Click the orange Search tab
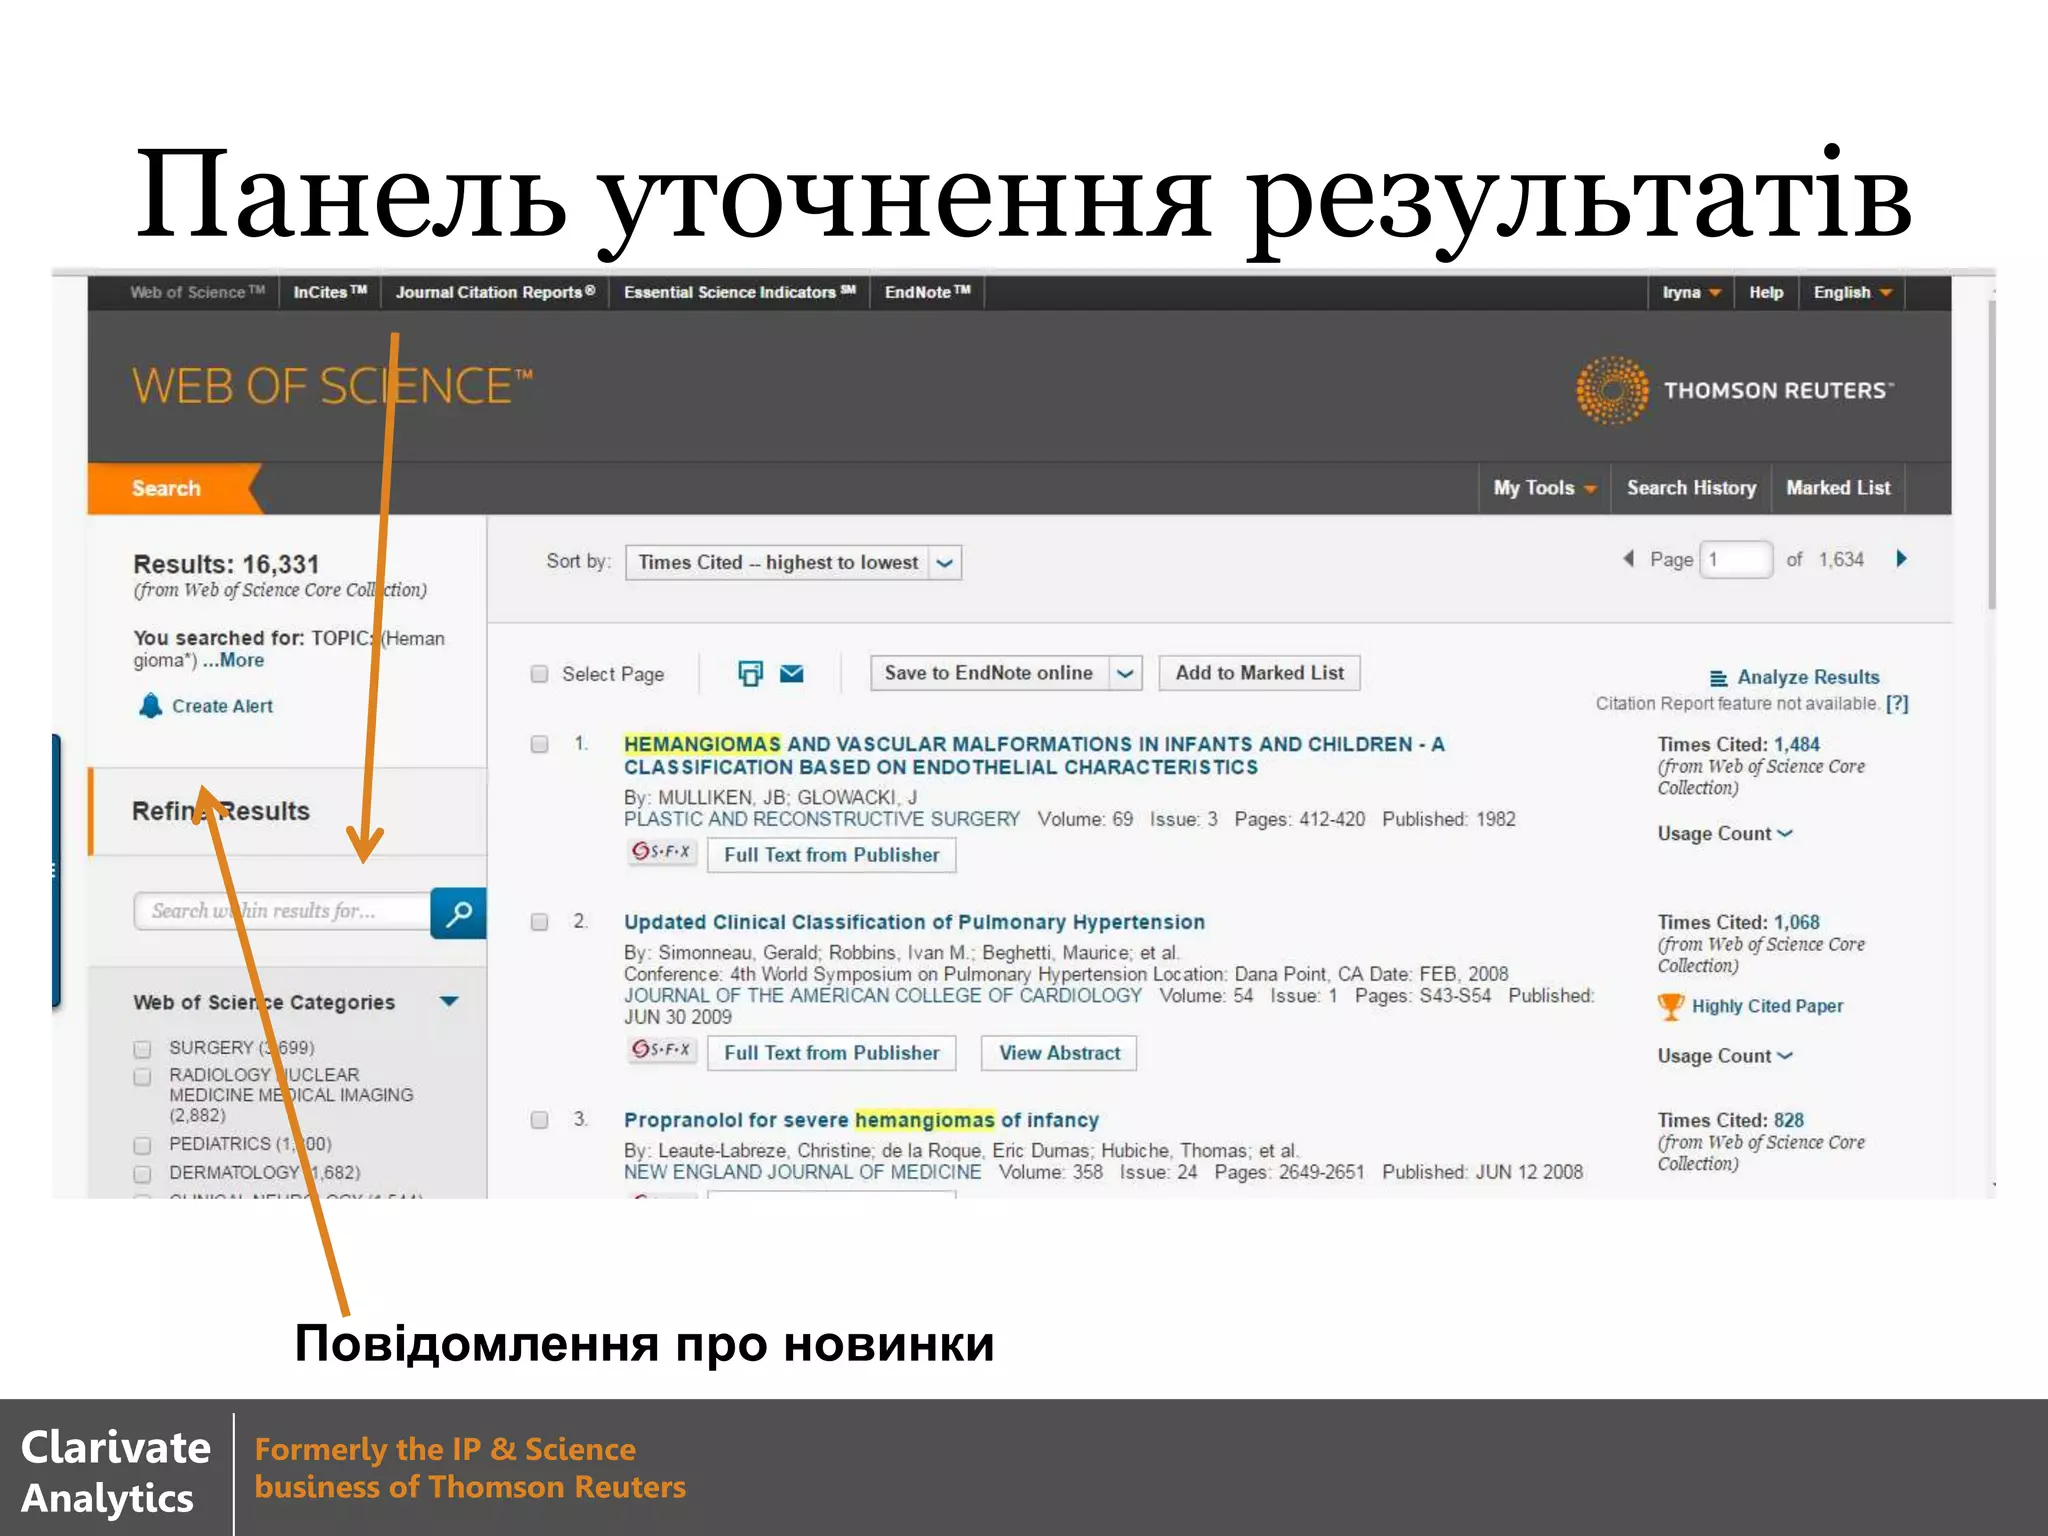Image resolution: width=2048 pixels, height=1536 pixels. point(167,488)
